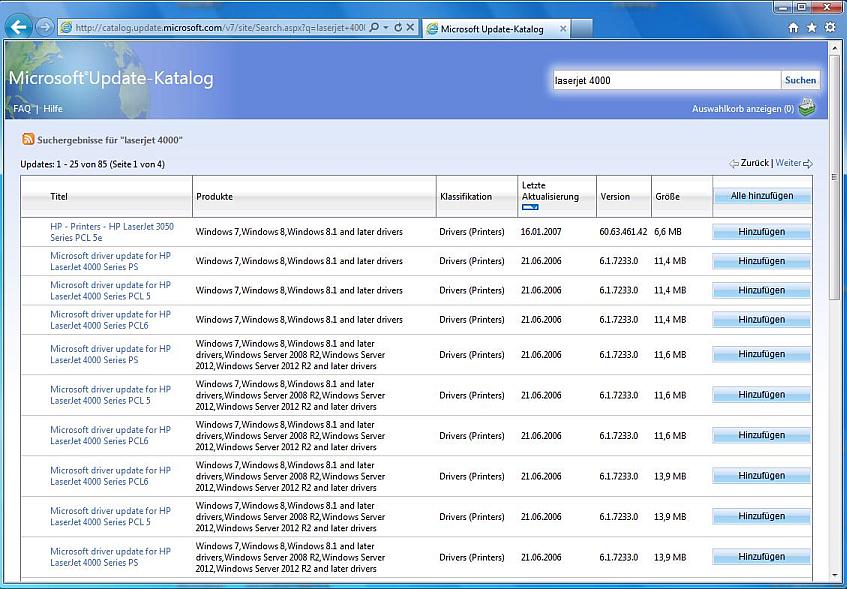This screenshot has height=589, width=847.
Task: Open HP LaserJet 3050 Series PCL 5e link
Action: tap(112, 232)
